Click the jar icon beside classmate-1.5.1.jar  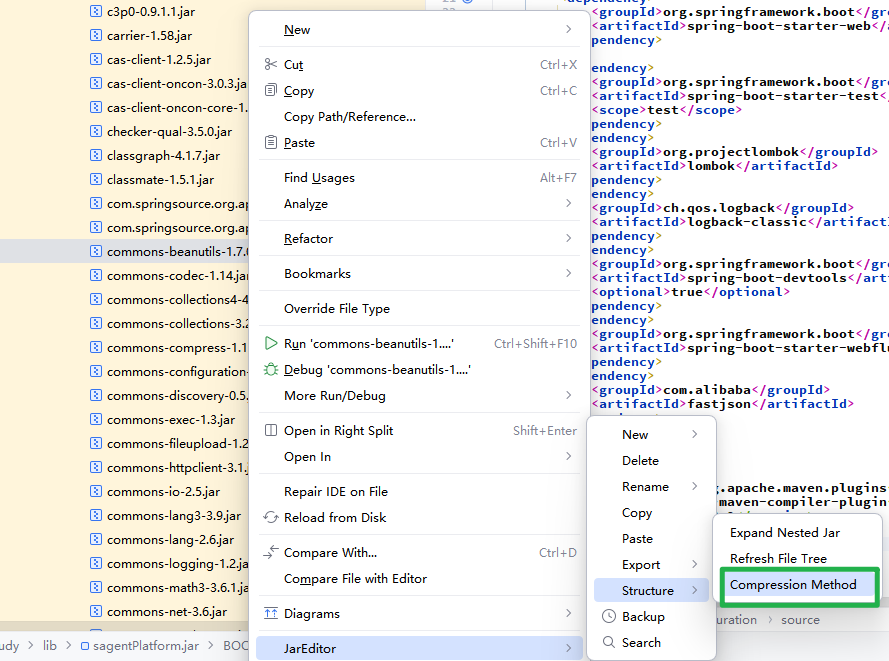pyautogui.click(x=96, y=180)
